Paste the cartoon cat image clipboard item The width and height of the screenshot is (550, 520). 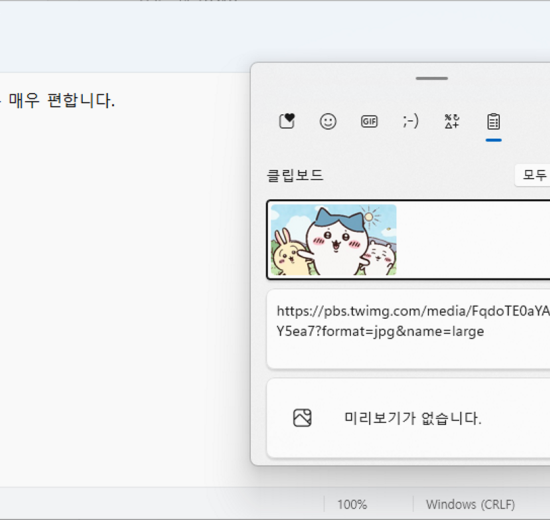(x=408, y=240)
